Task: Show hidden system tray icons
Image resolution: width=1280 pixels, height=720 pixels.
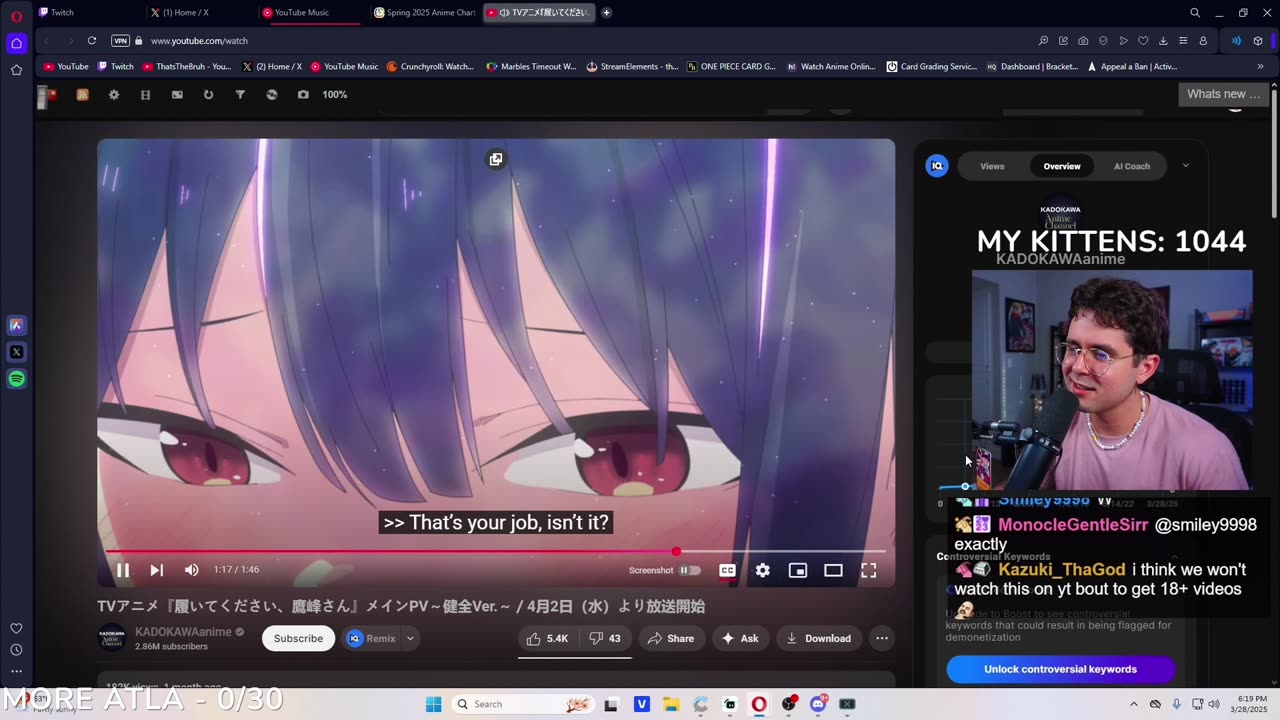Action: tap(1133, 704)
